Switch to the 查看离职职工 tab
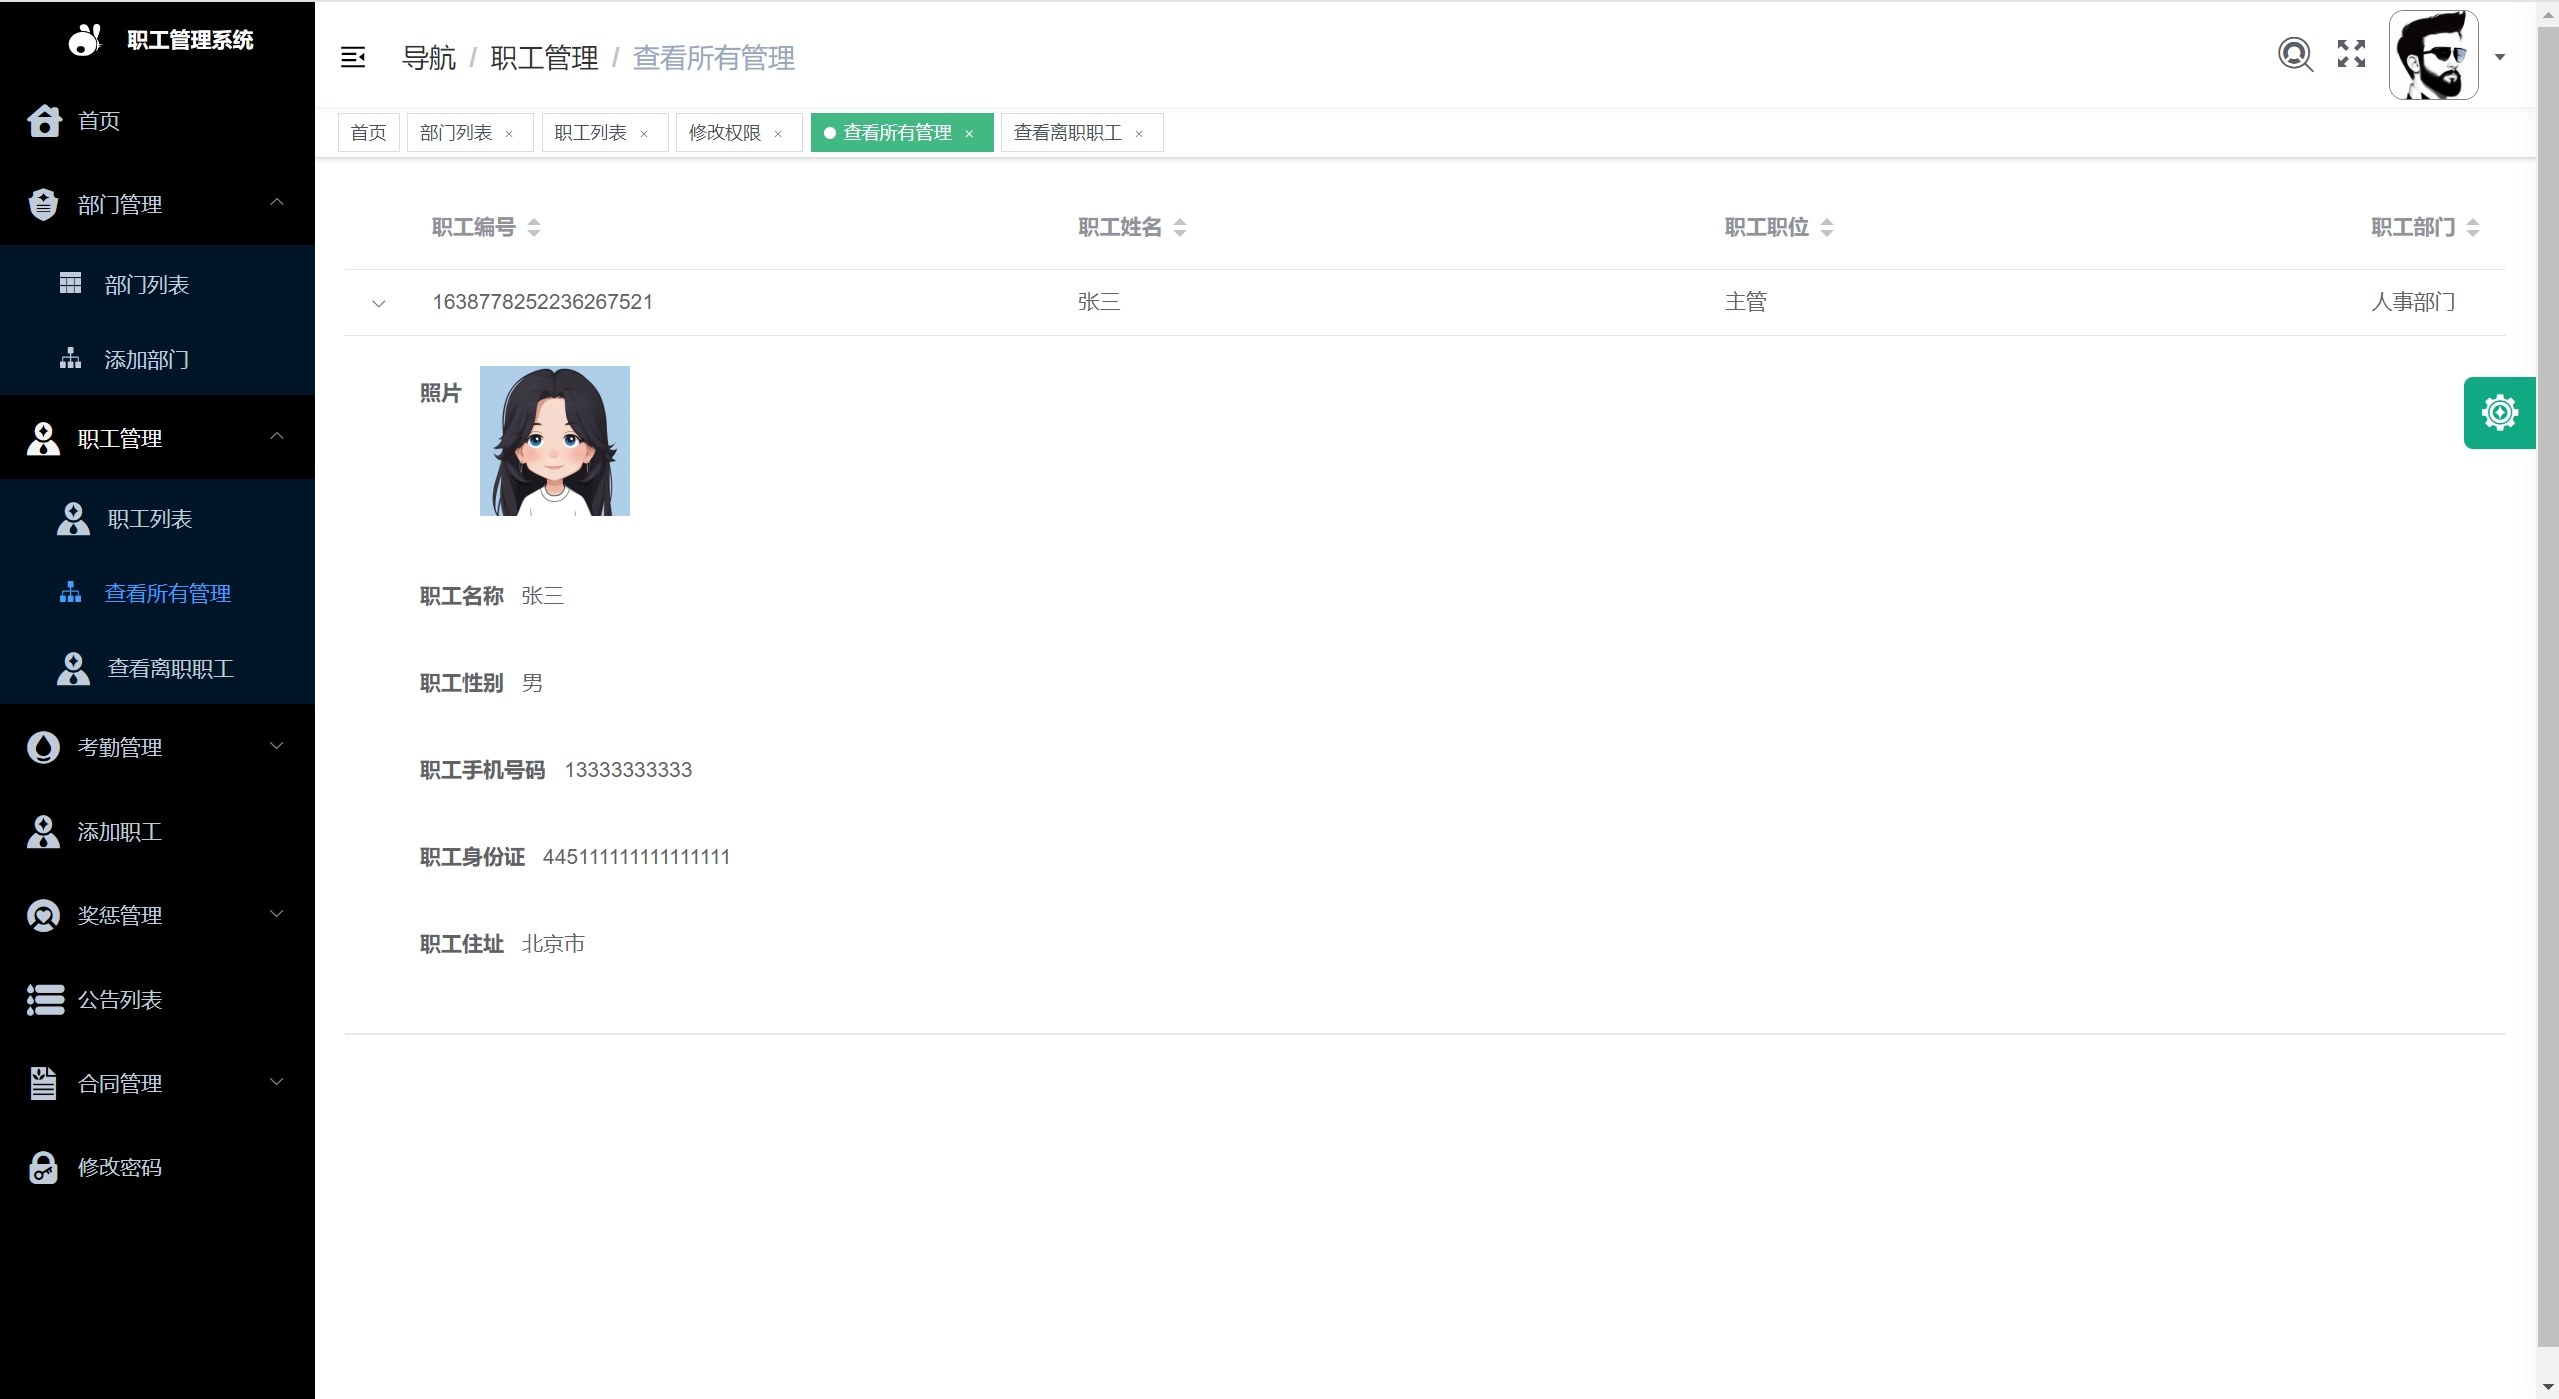2559x1399 pixels. (1067, 133)
